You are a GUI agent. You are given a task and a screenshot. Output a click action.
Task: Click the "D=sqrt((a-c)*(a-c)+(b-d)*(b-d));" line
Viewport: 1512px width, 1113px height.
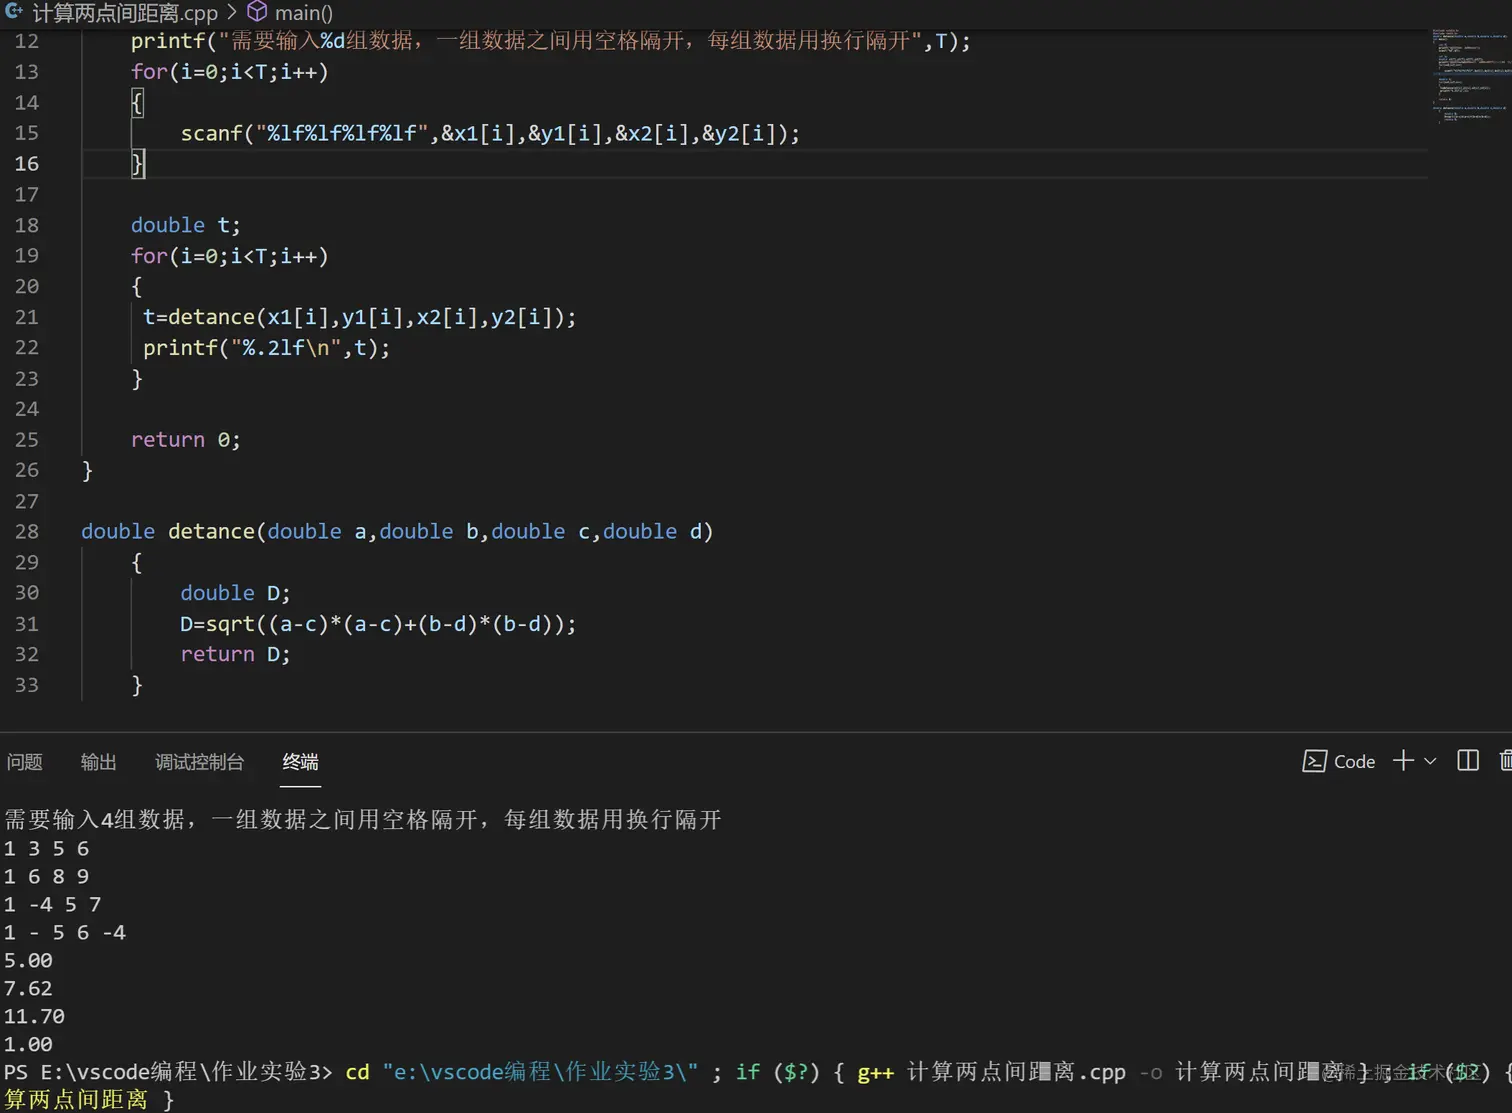(378, 624)
